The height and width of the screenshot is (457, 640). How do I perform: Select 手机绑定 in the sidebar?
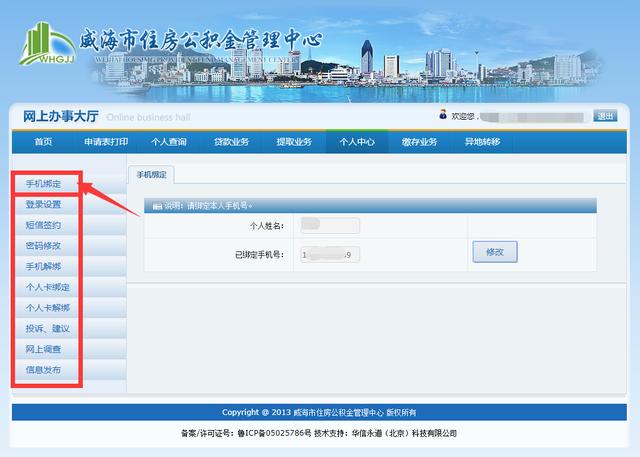tap(43, 184)
